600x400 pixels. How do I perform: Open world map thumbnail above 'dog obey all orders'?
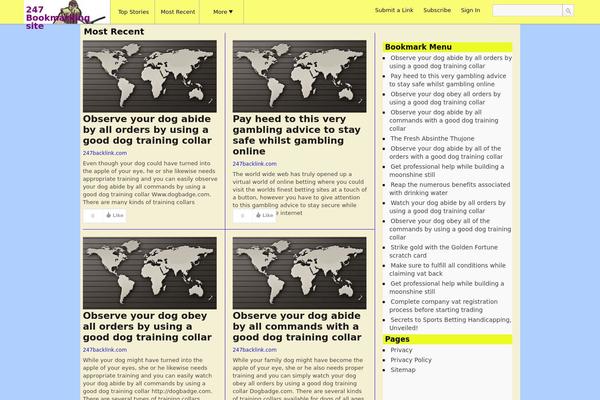(150, 273)
